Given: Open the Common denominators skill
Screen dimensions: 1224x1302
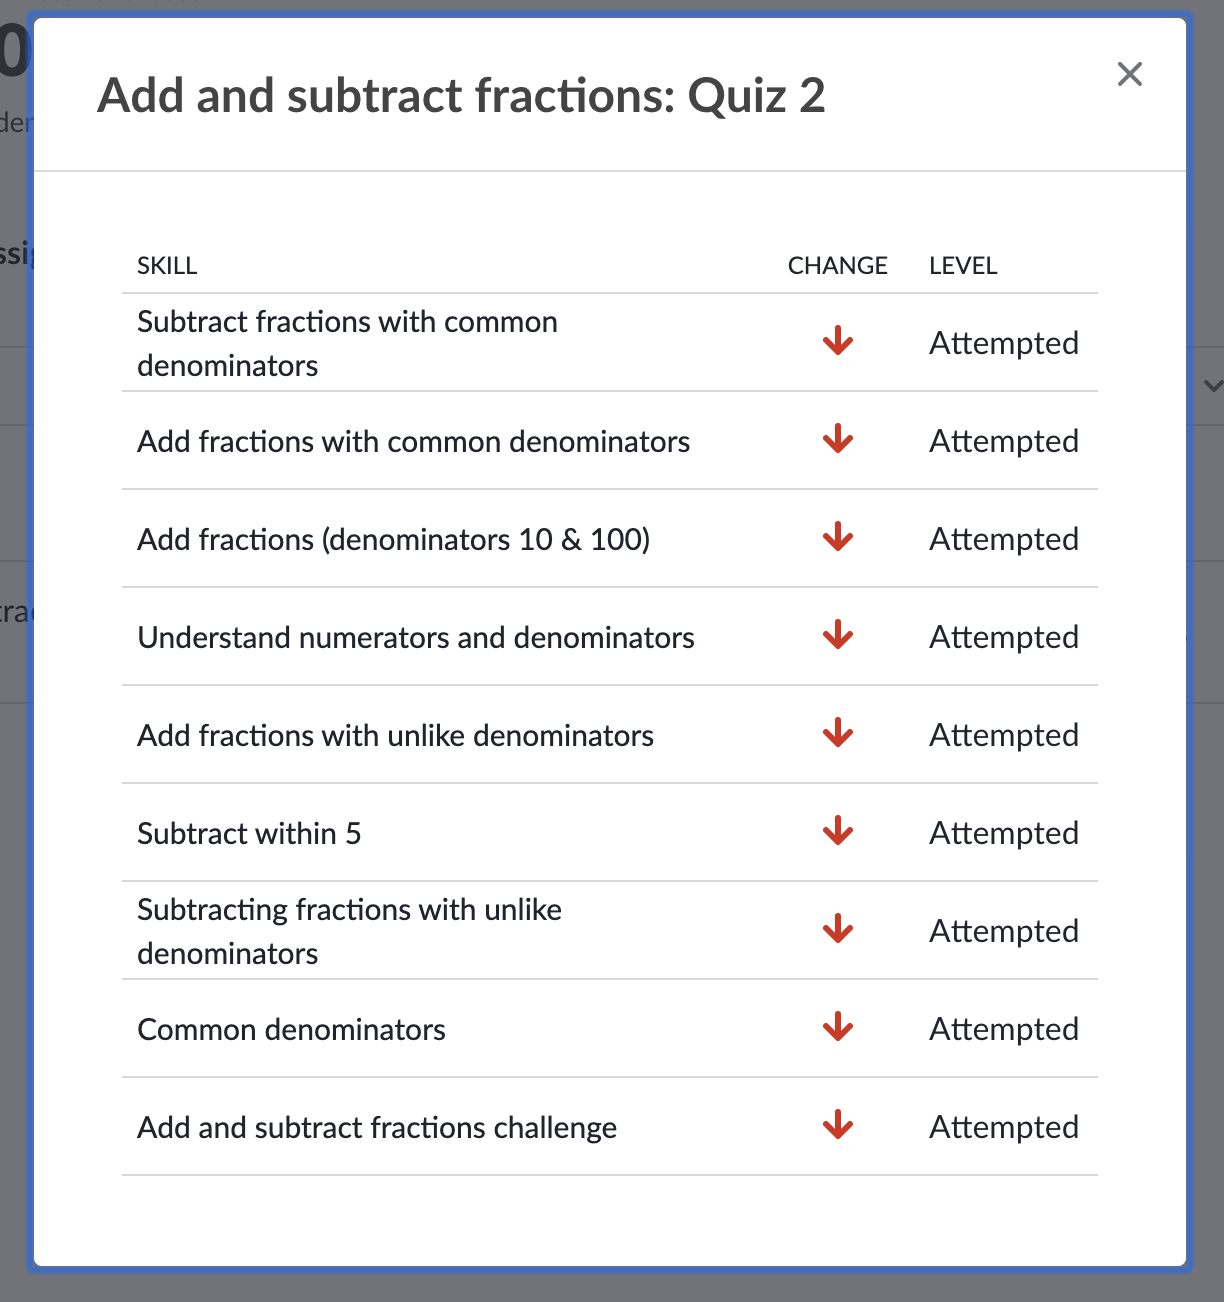Looking at the screenshot, I should (291, 1029).
